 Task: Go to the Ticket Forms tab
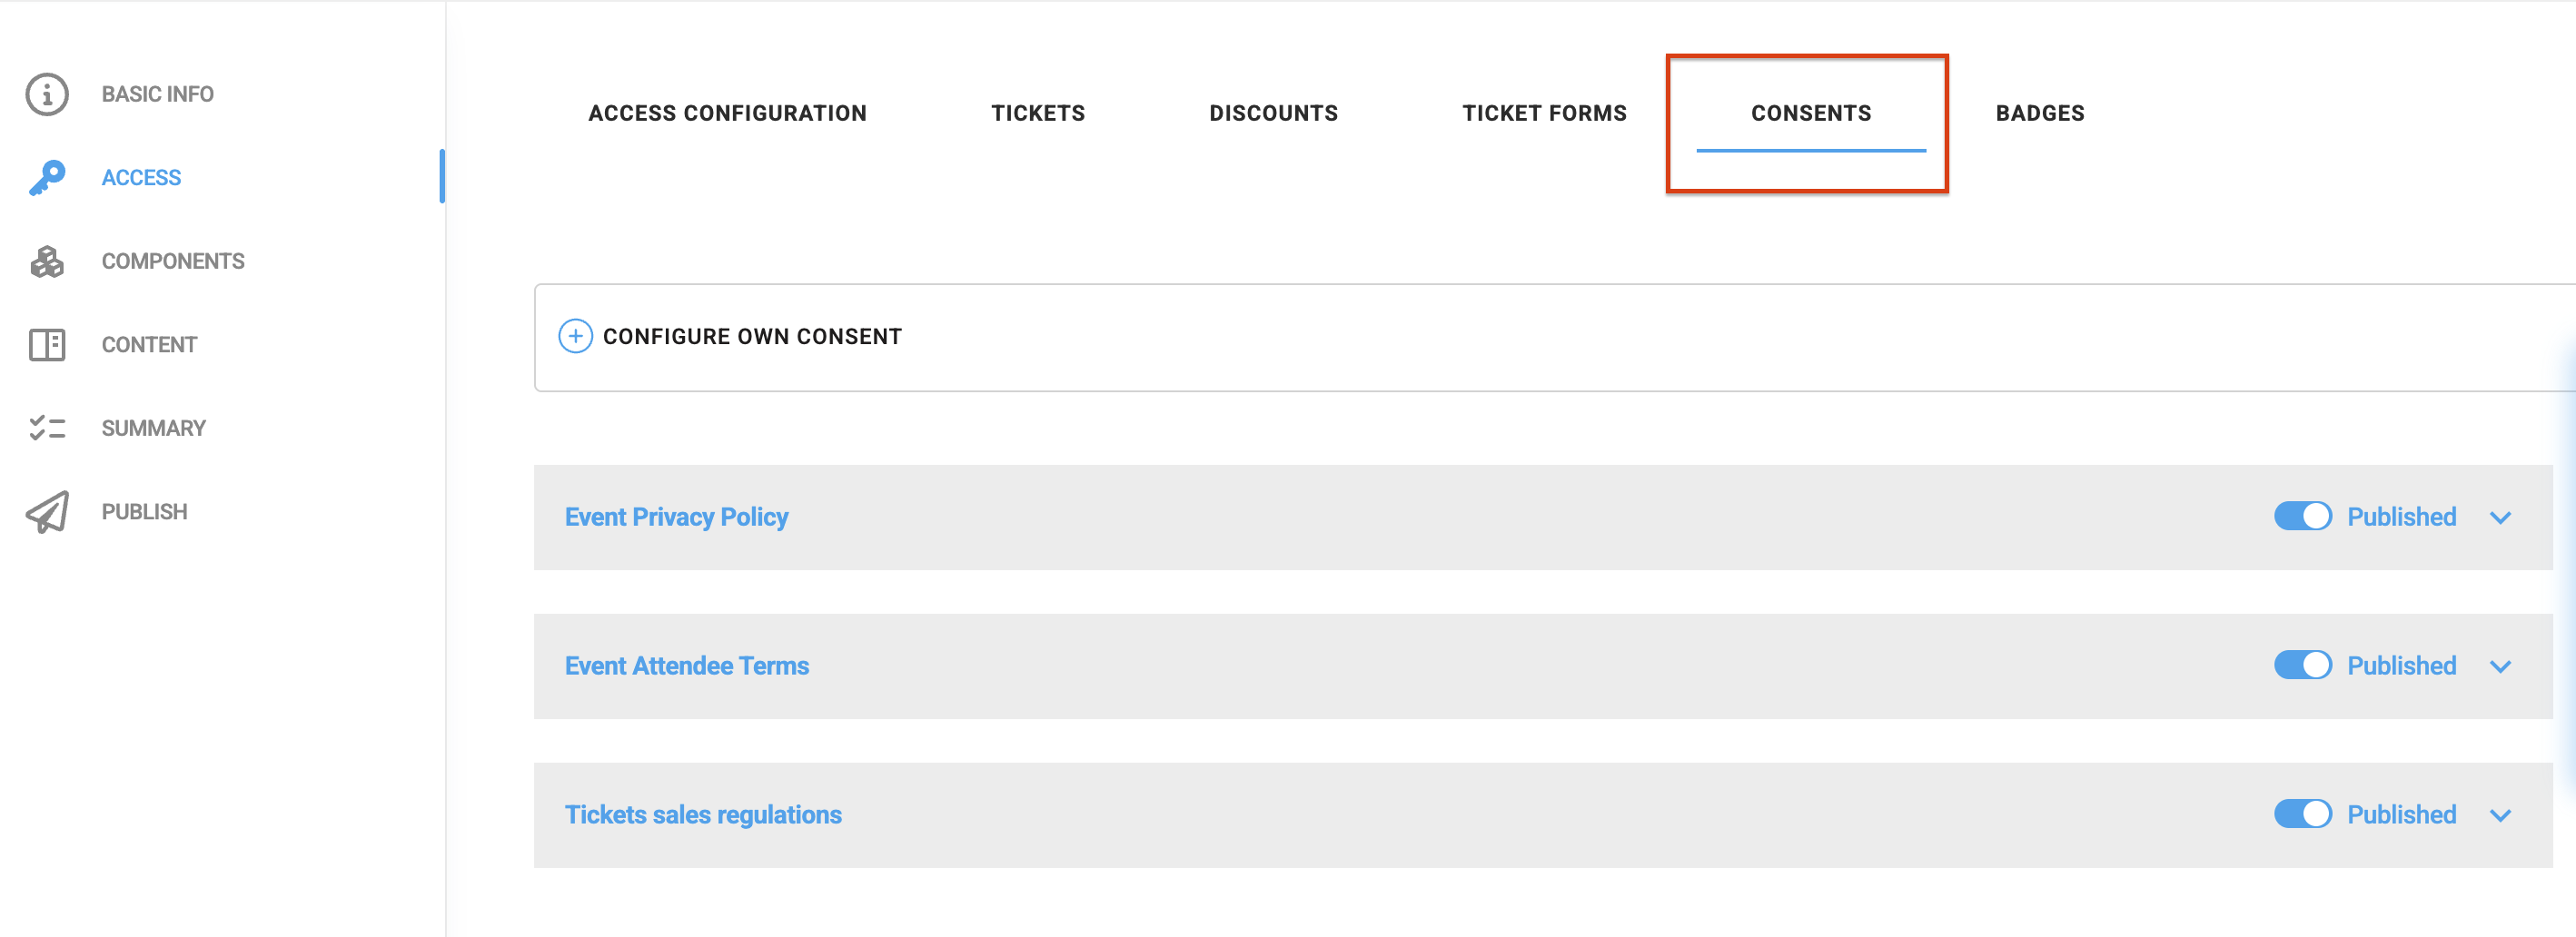(x=1544, y=113)
